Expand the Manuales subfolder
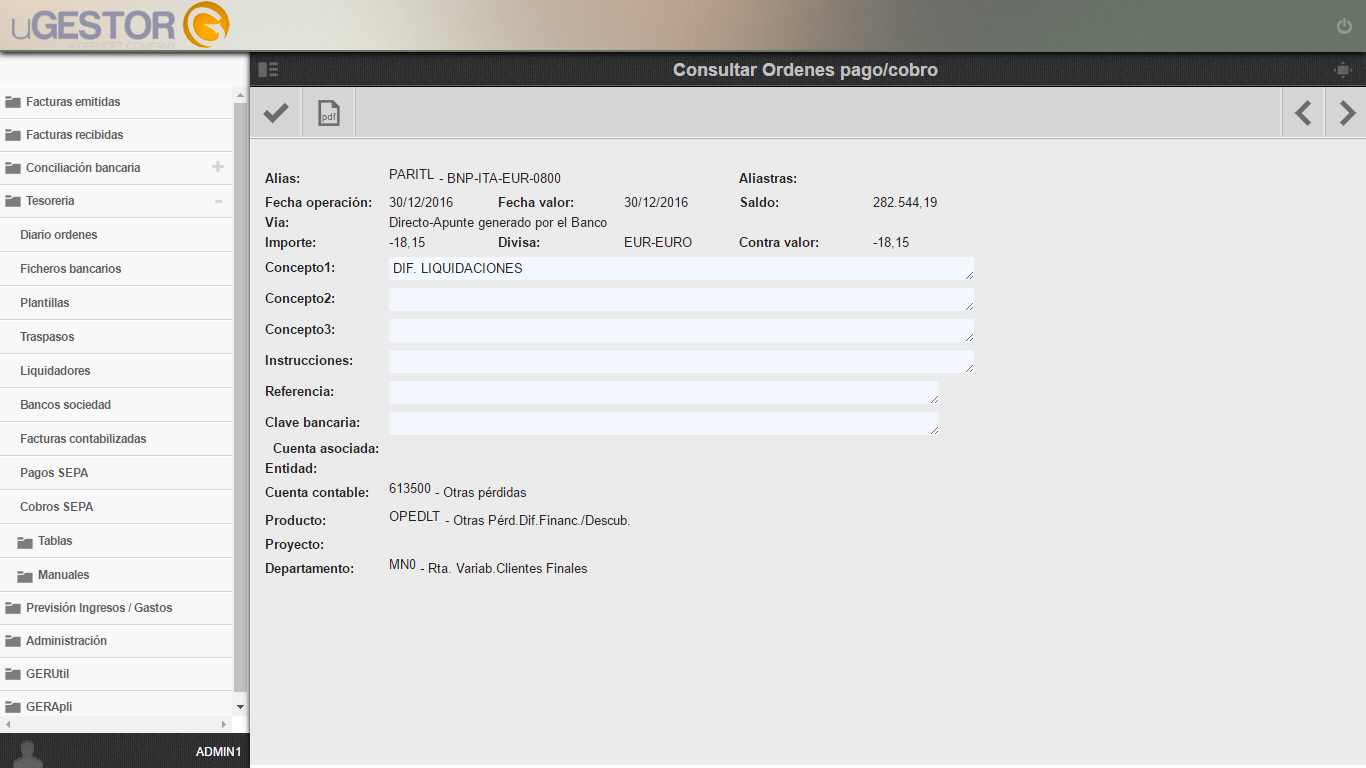The image size is (1366, 768). click(117, 575)
